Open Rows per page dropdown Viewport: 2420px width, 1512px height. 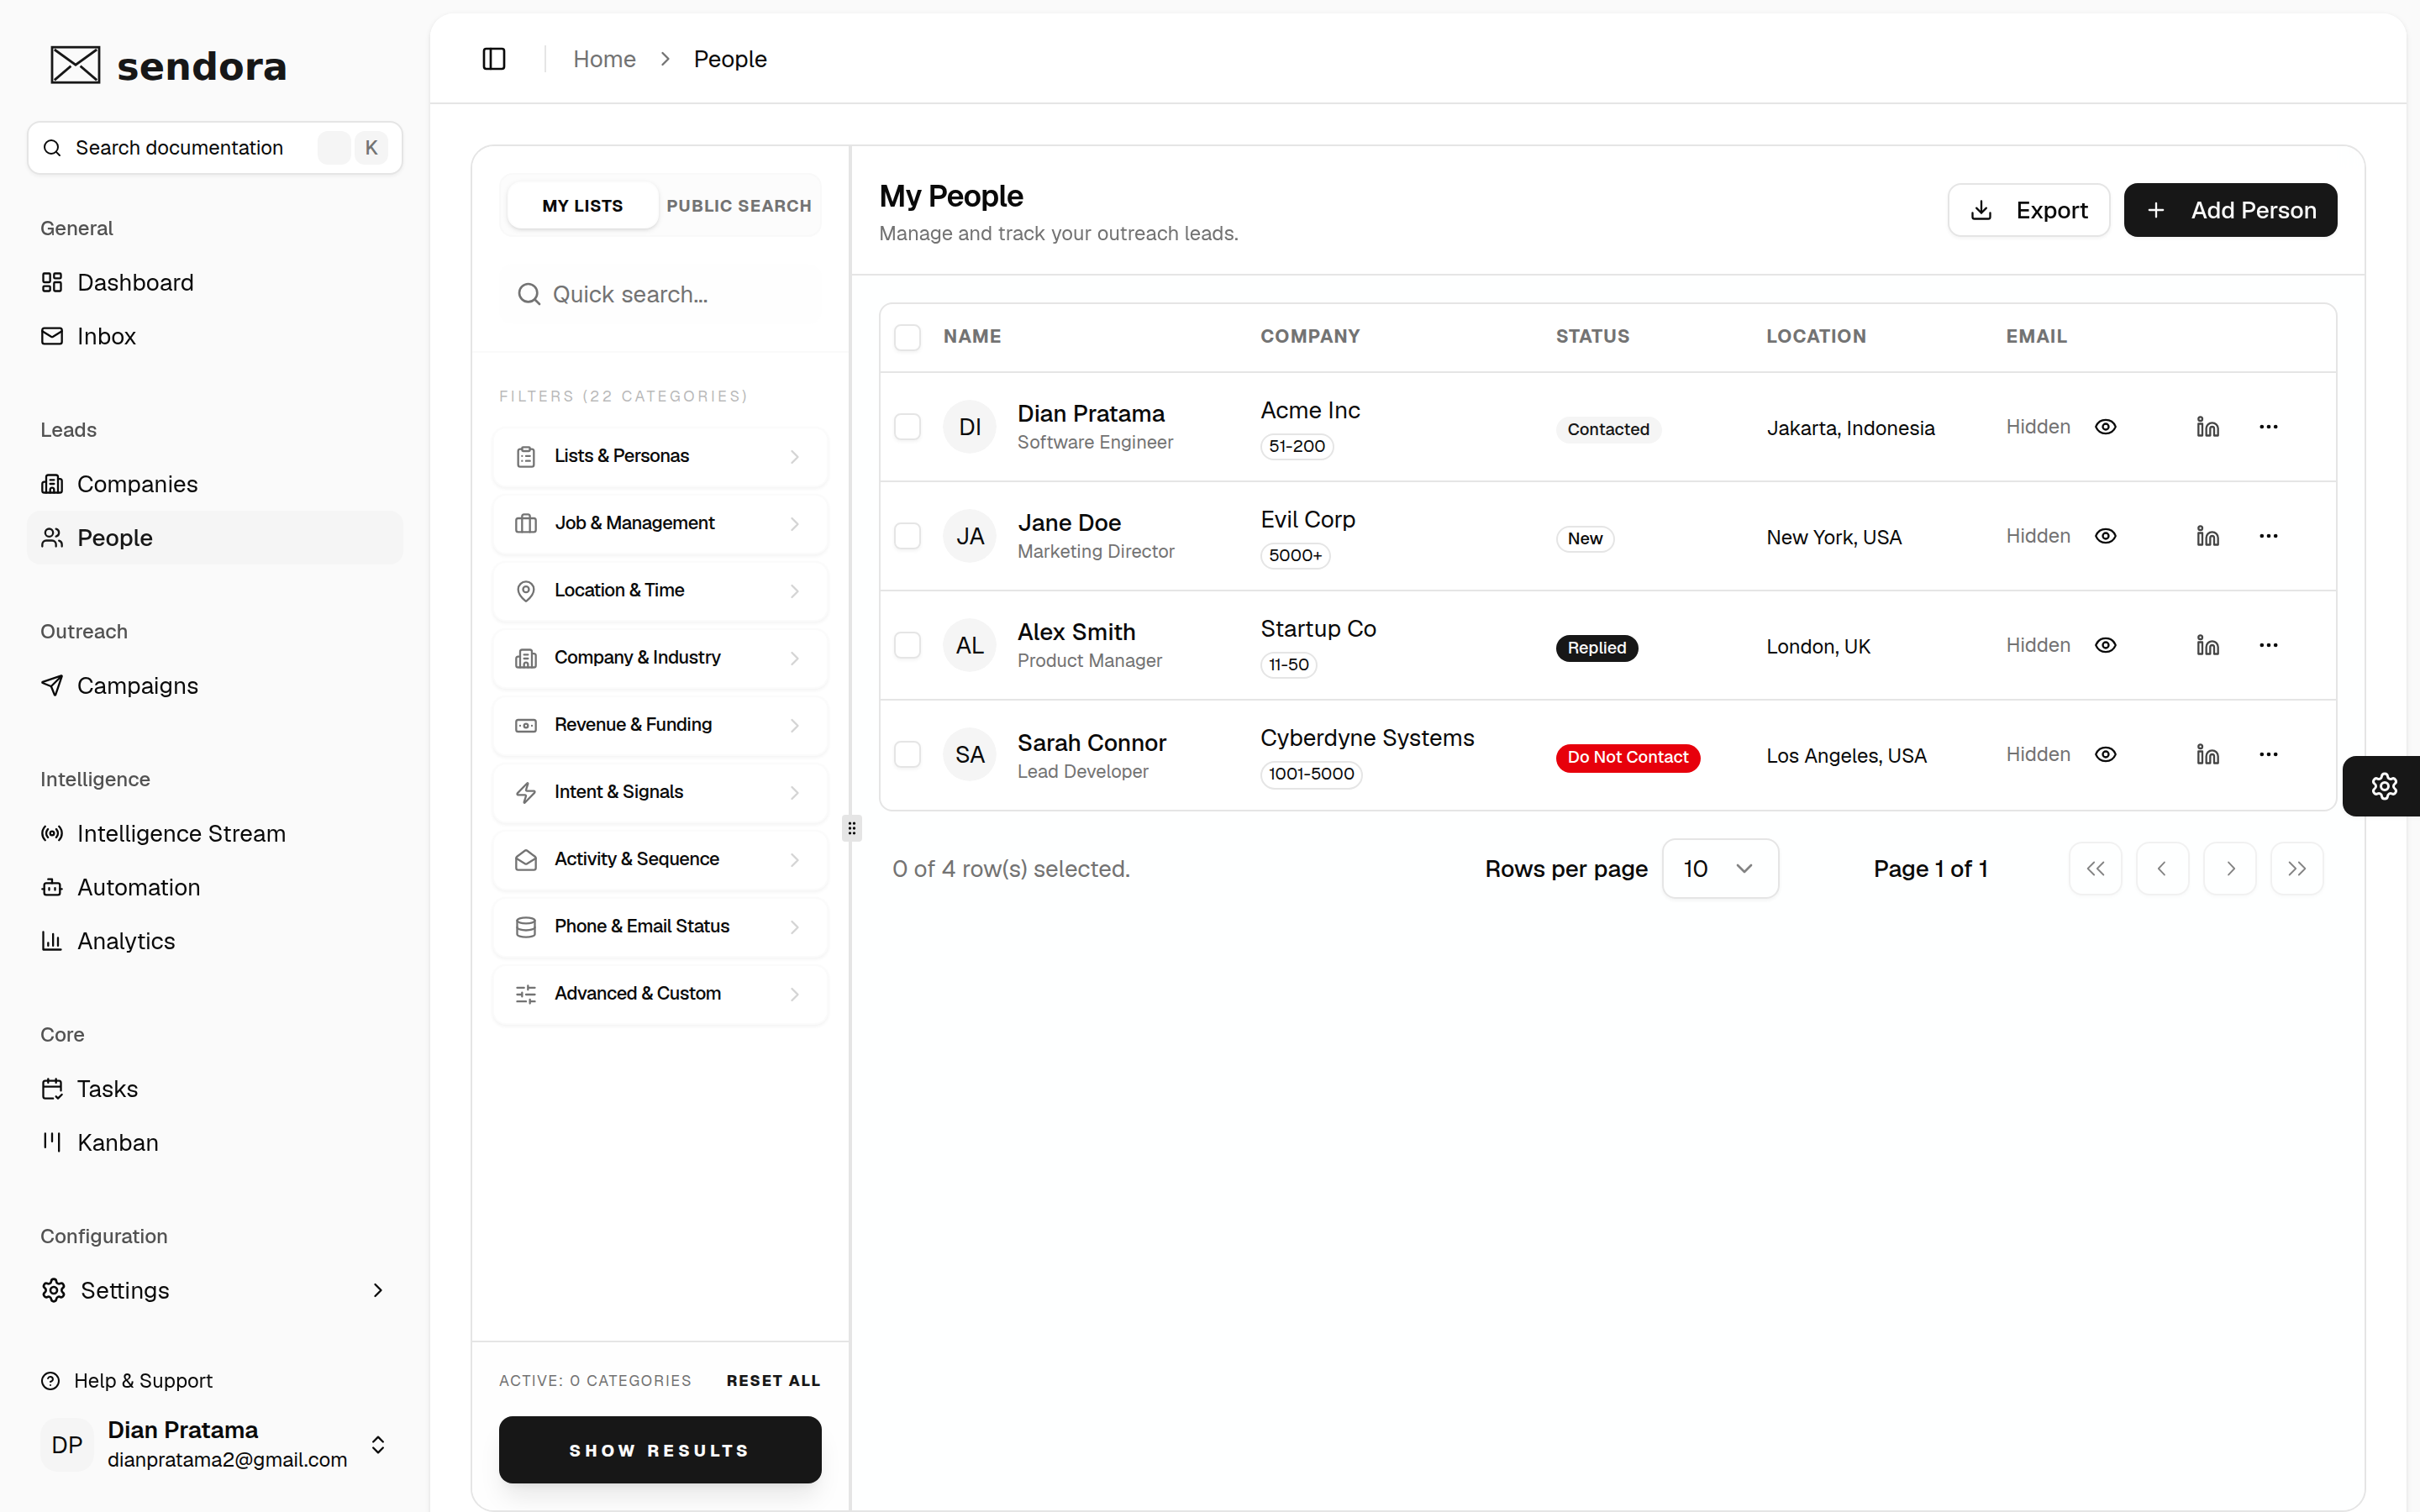(1720, 868)
